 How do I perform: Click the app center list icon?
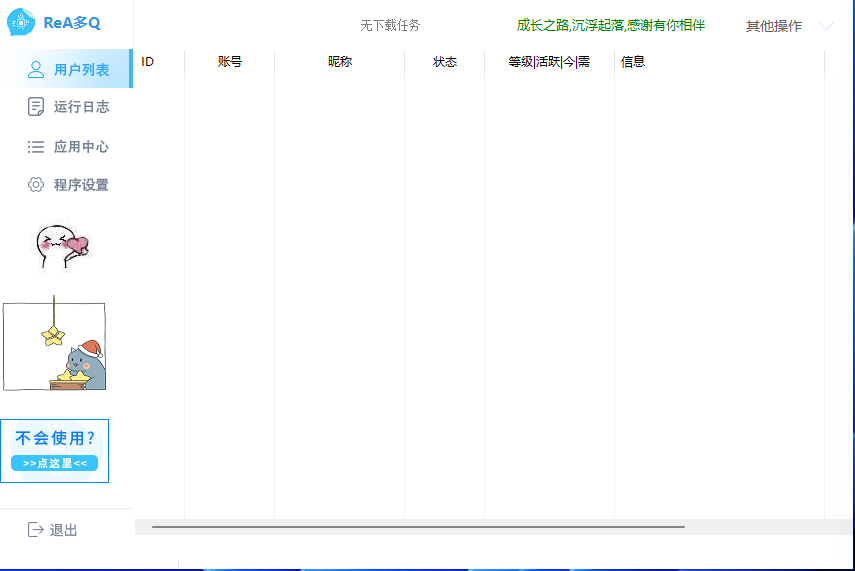(36, 147)
